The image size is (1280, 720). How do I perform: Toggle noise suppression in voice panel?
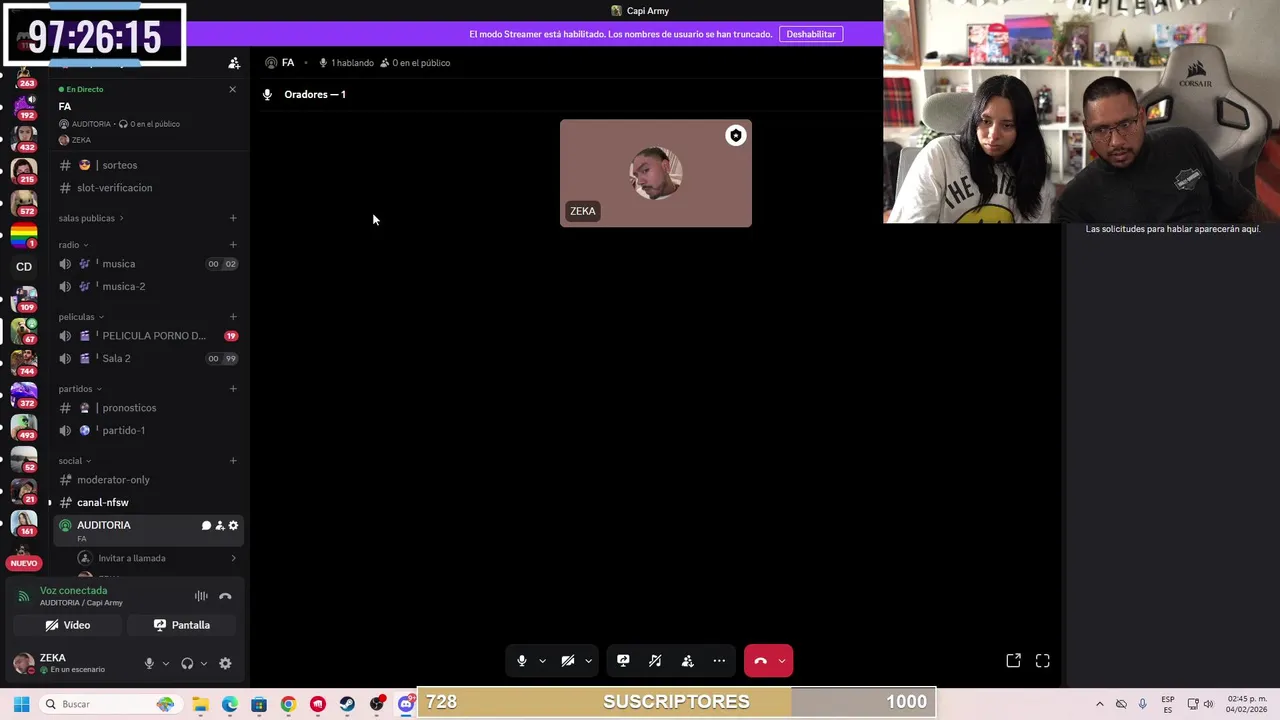[x=201, y=596]
